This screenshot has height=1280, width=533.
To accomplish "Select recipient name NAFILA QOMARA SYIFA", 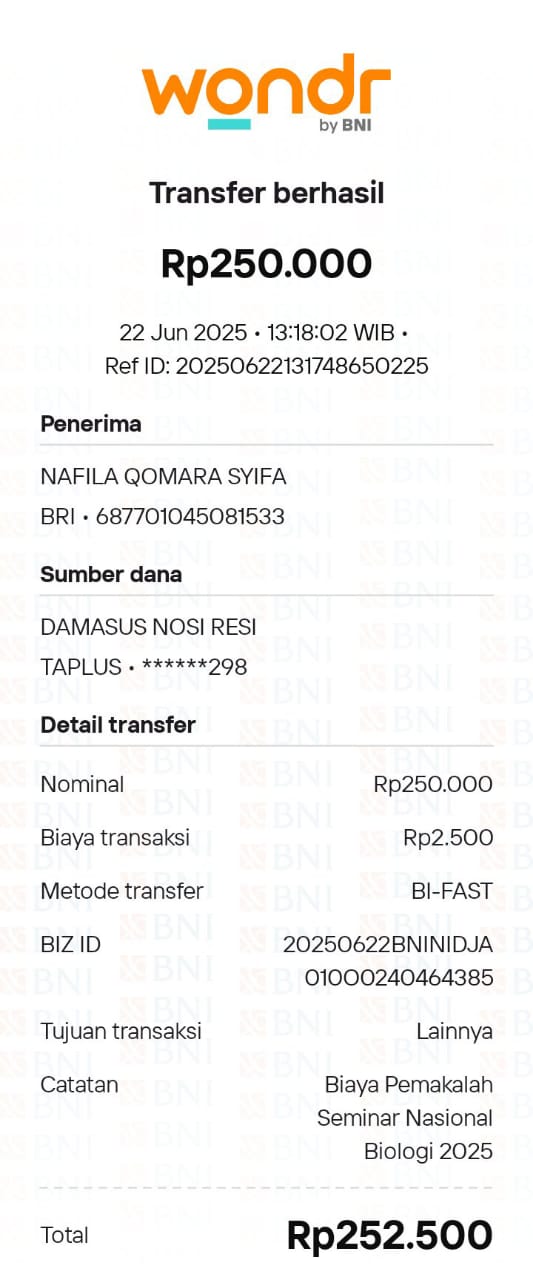I will coord(163,477).
